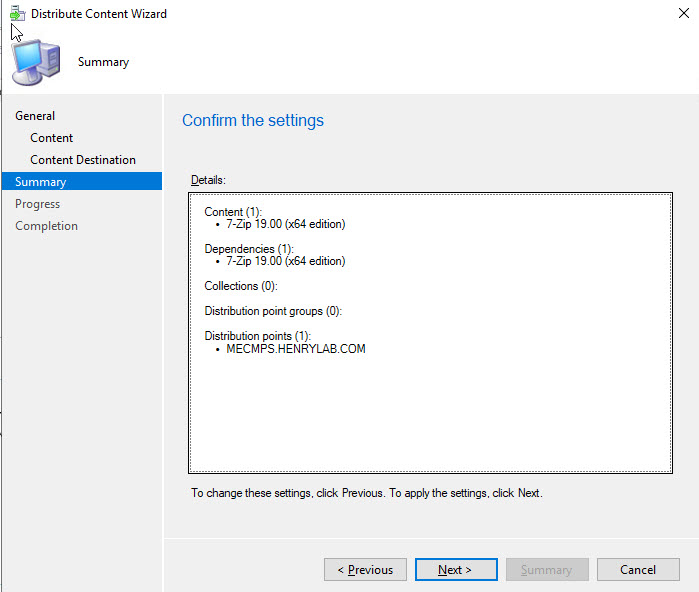This screenshot has width=699, height=592.
Task: Select the MECMPS.HENRYLAB.COM distribution point line
Action: click(x=296, y=349)
